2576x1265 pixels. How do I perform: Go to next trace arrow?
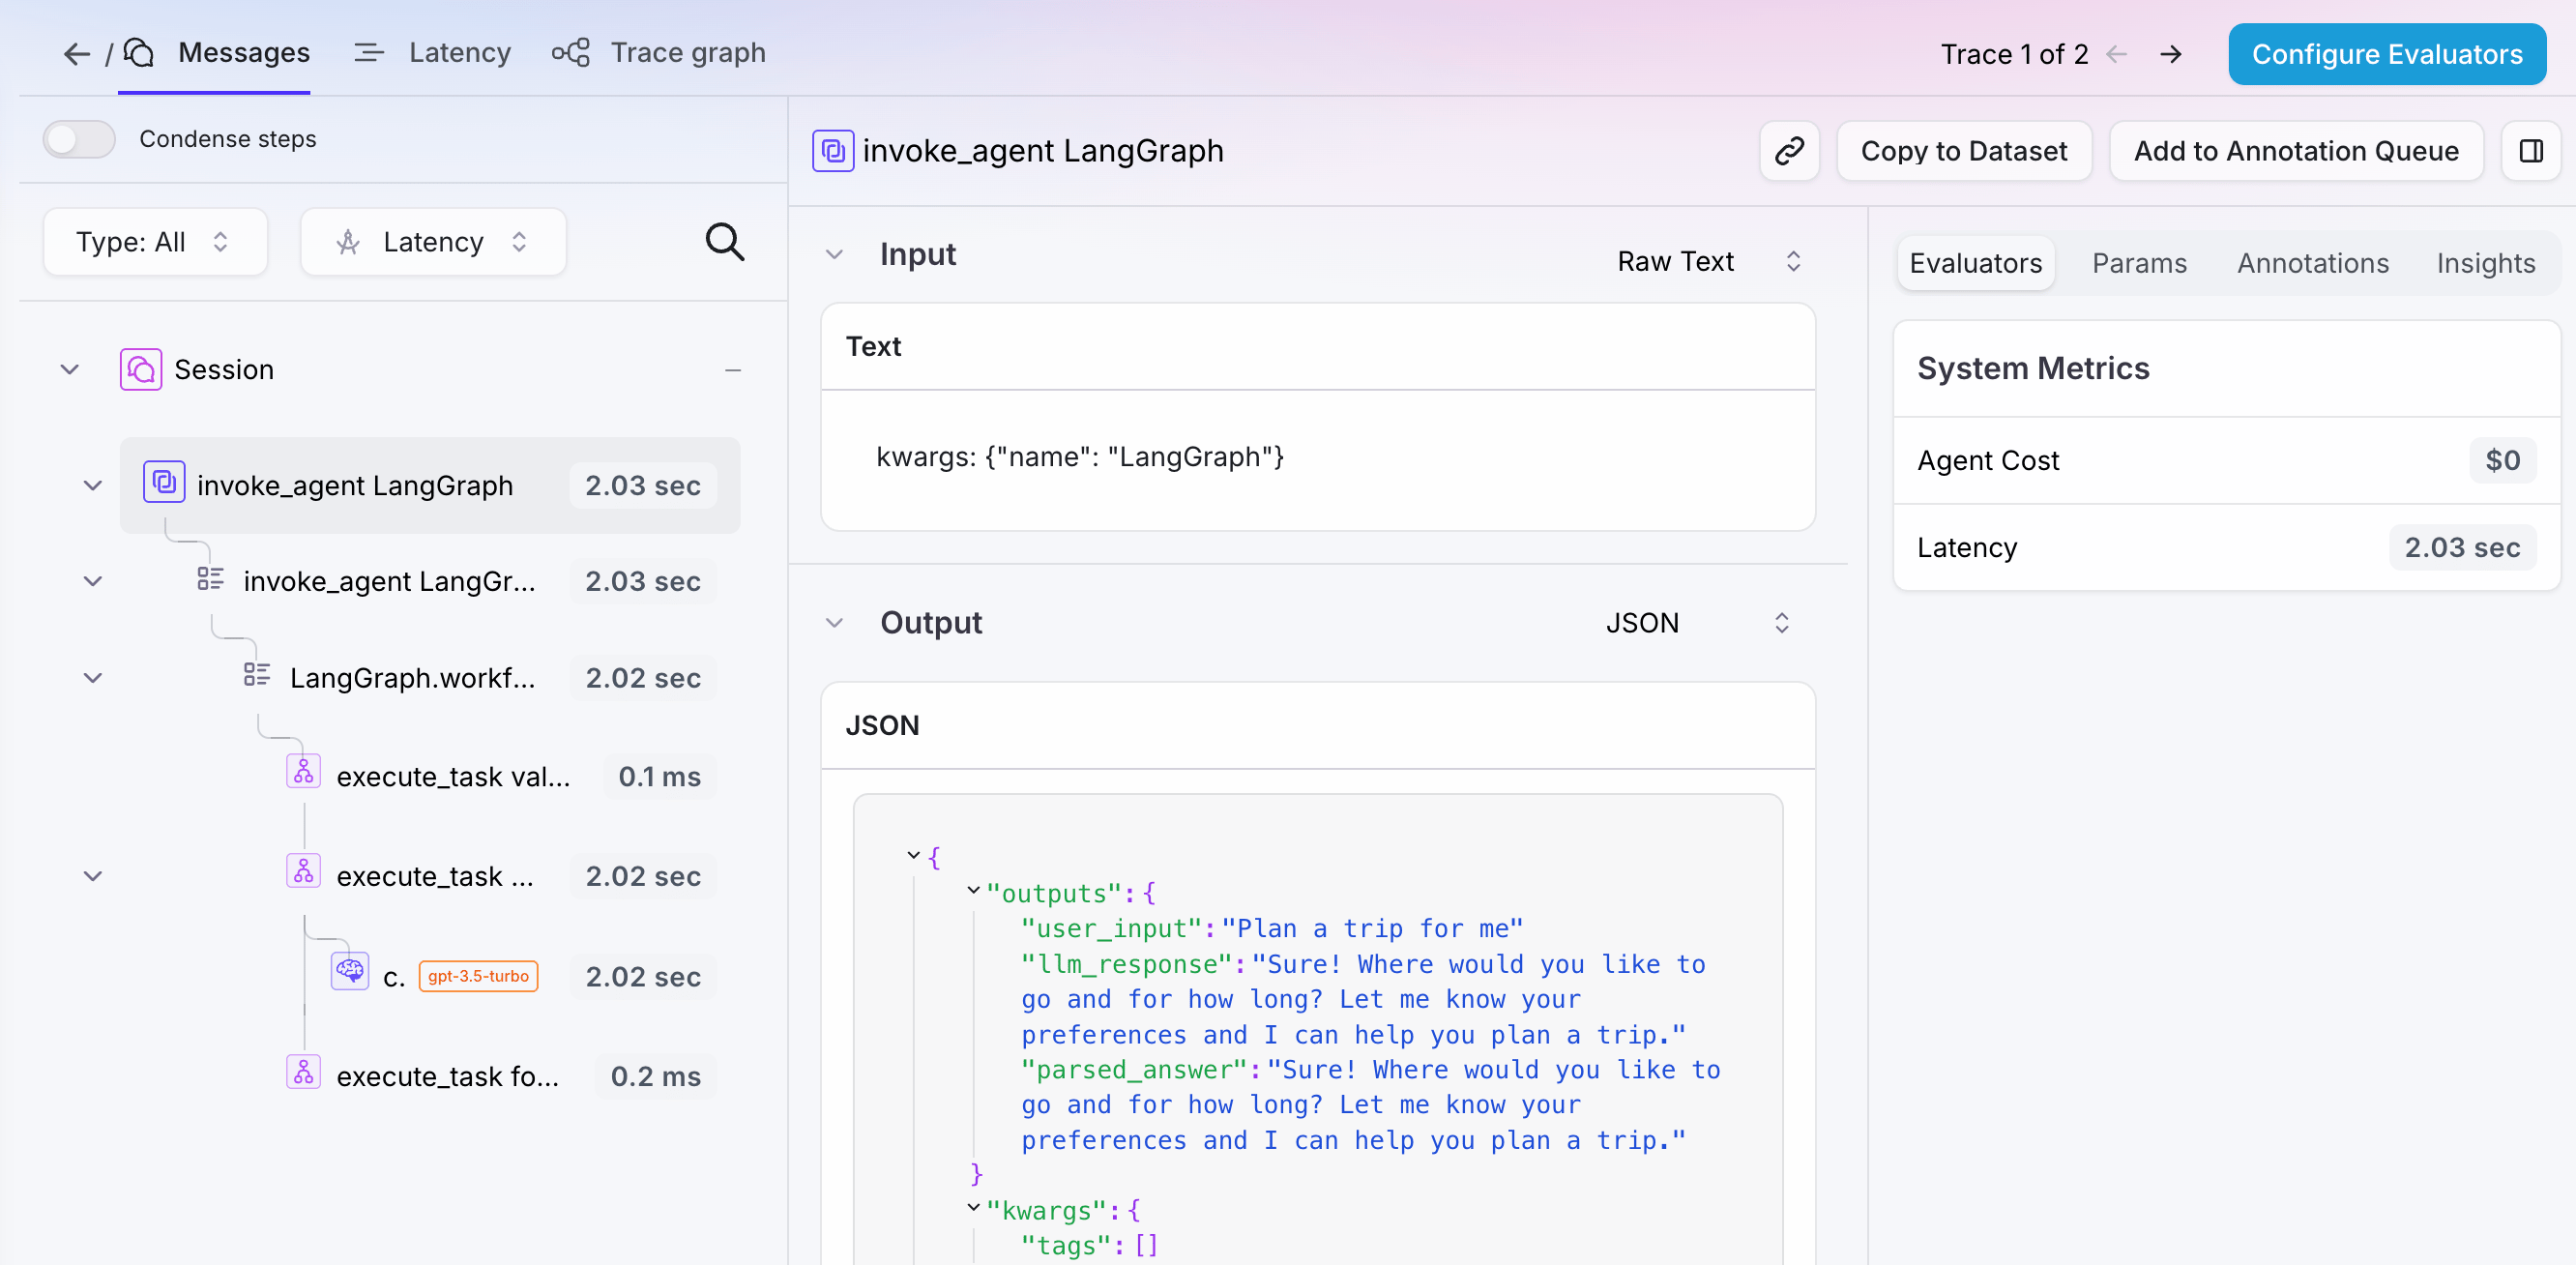pos(2170,54)
